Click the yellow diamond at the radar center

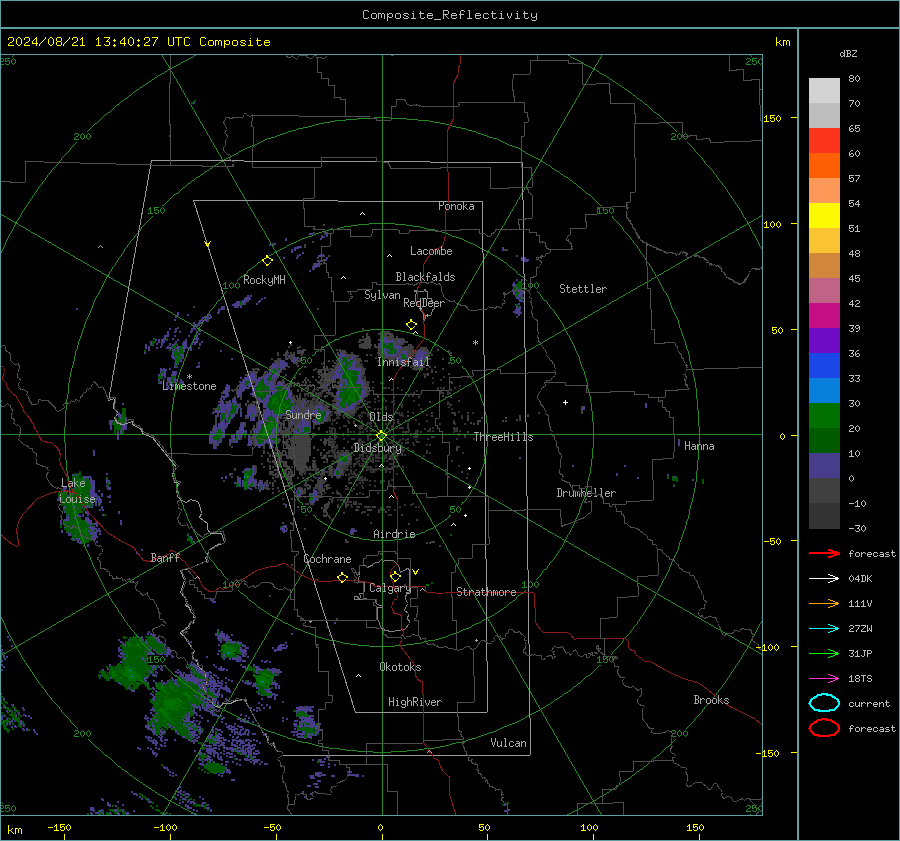point(381,436)
